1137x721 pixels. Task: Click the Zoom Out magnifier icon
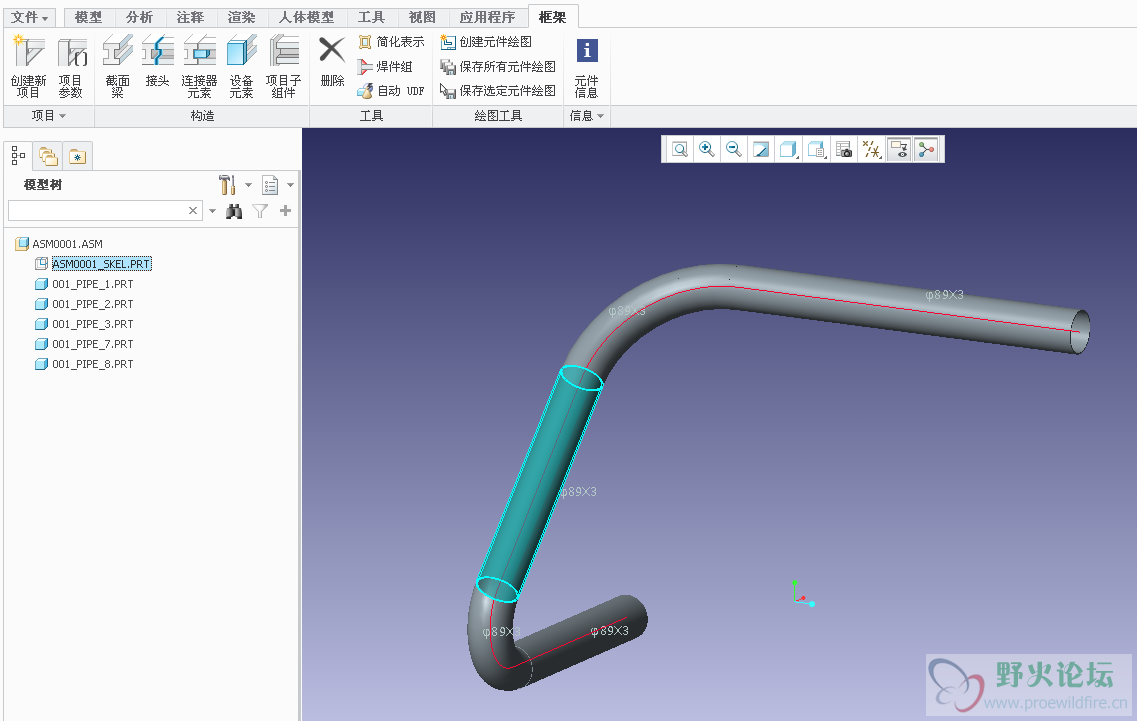(x=734, y=149)
